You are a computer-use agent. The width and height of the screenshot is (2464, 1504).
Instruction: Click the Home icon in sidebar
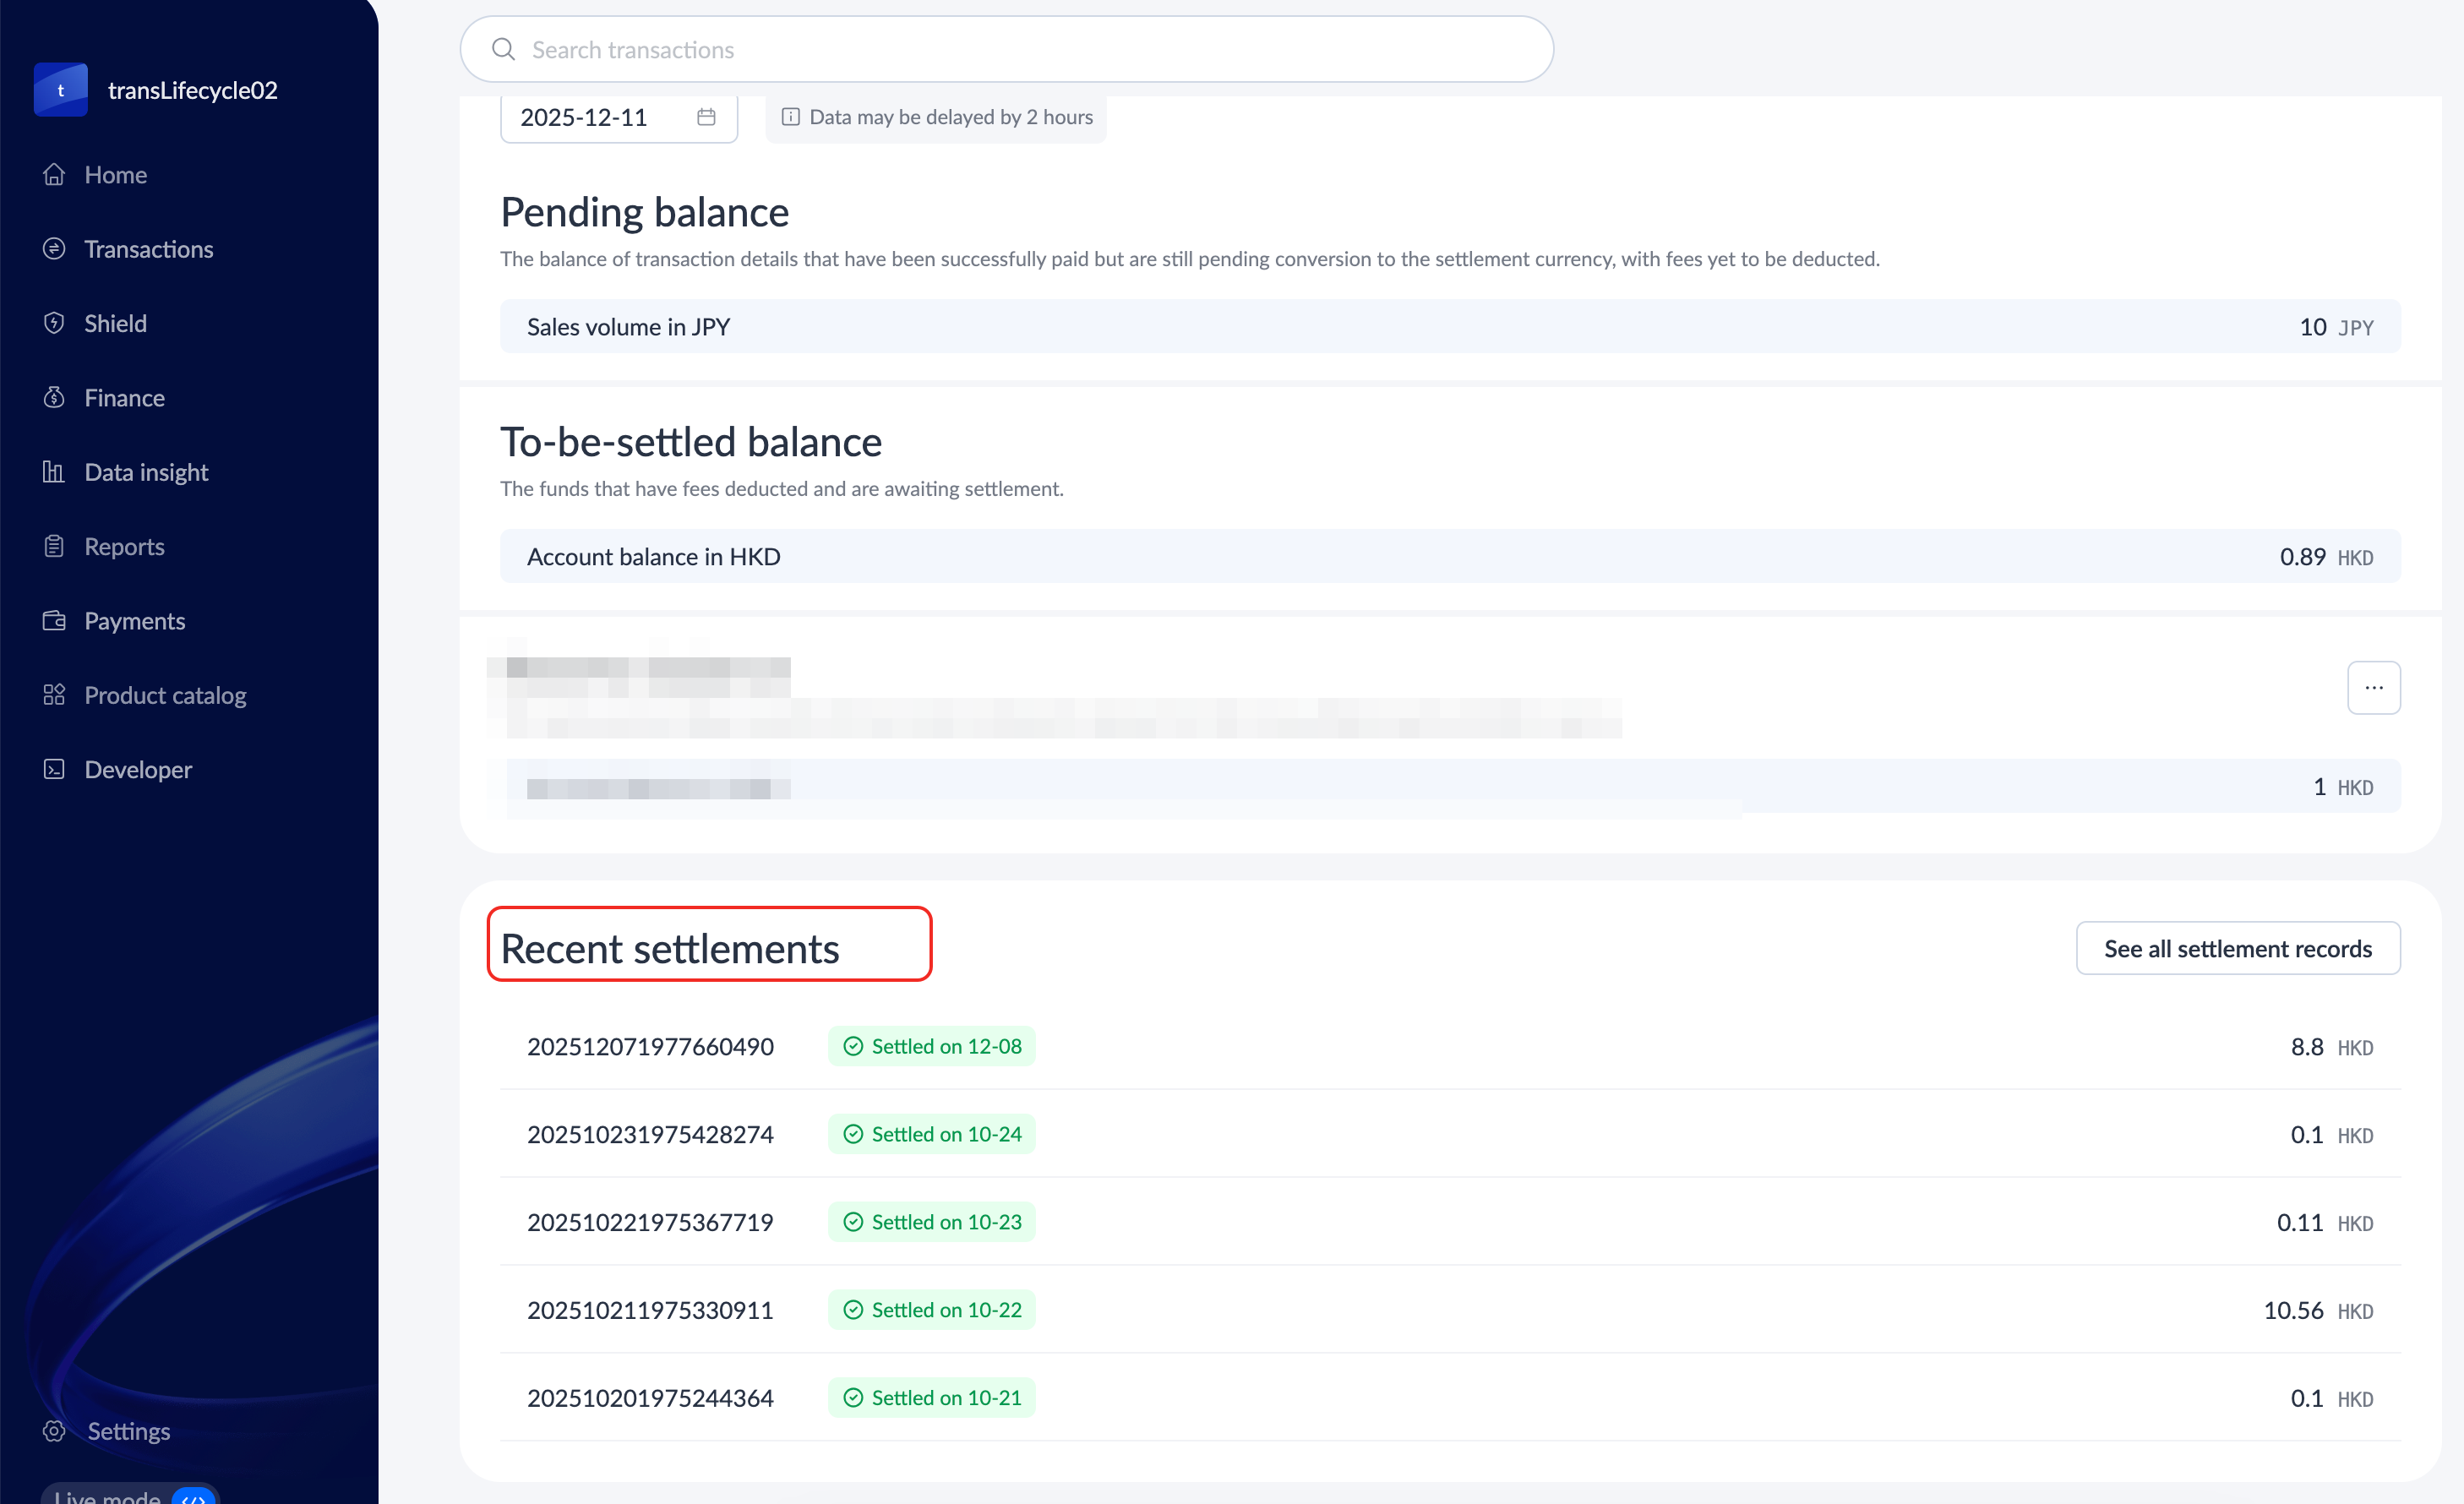54,175
